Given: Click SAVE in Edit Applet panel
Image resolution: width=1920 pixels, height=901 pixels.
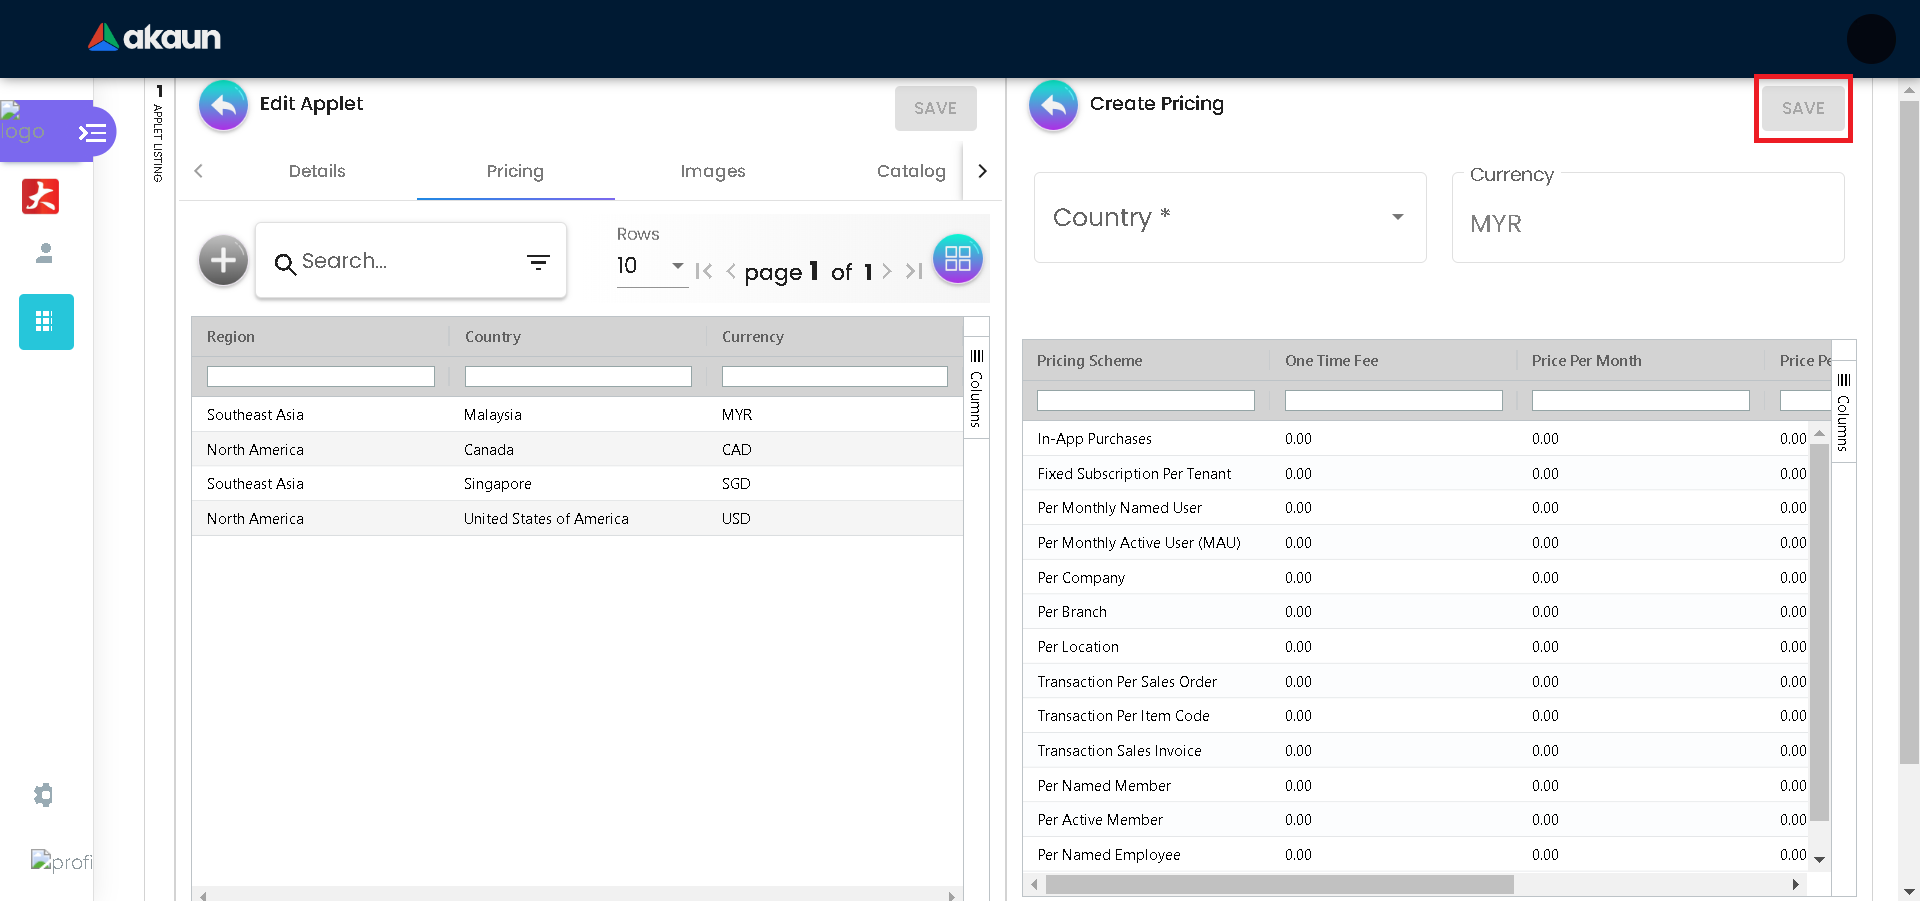Looking at the screenshot, I should click(935, 108).
